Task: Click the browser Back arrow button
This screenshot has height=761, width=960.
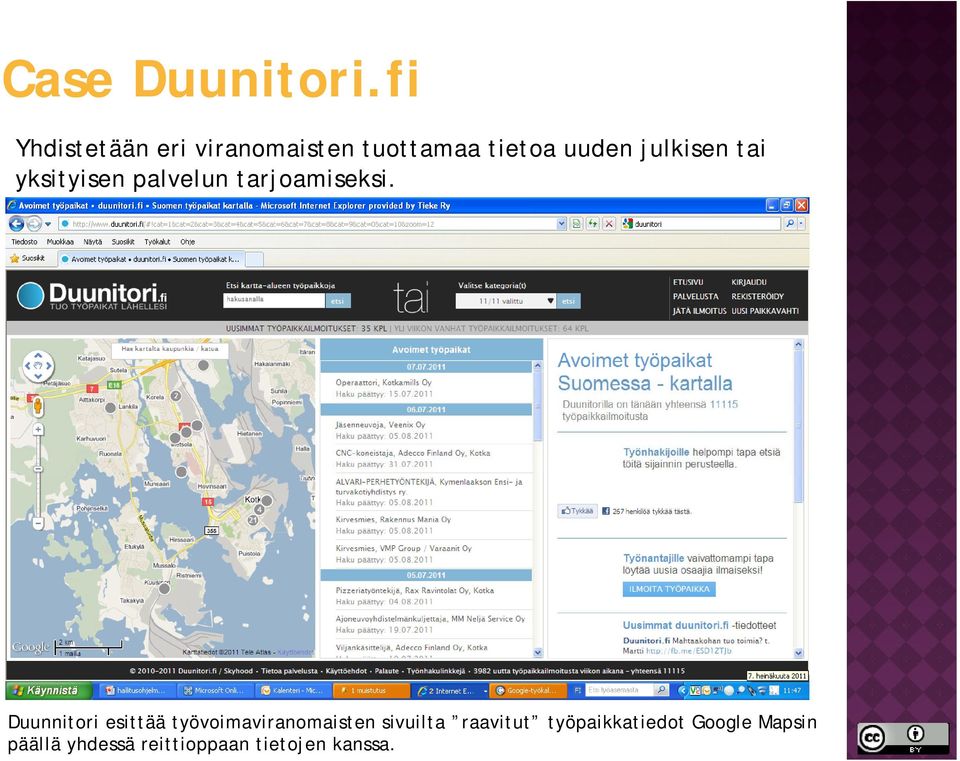Action: [17, 224]
